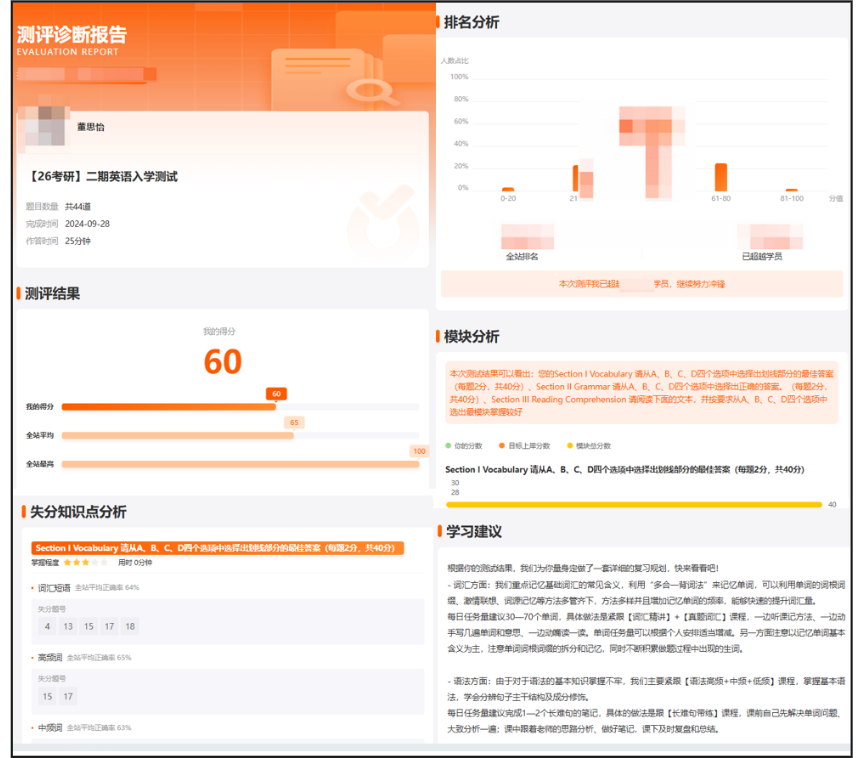
Task: Click the 中频词 knowledge point
Action: [x=50, y=727]
